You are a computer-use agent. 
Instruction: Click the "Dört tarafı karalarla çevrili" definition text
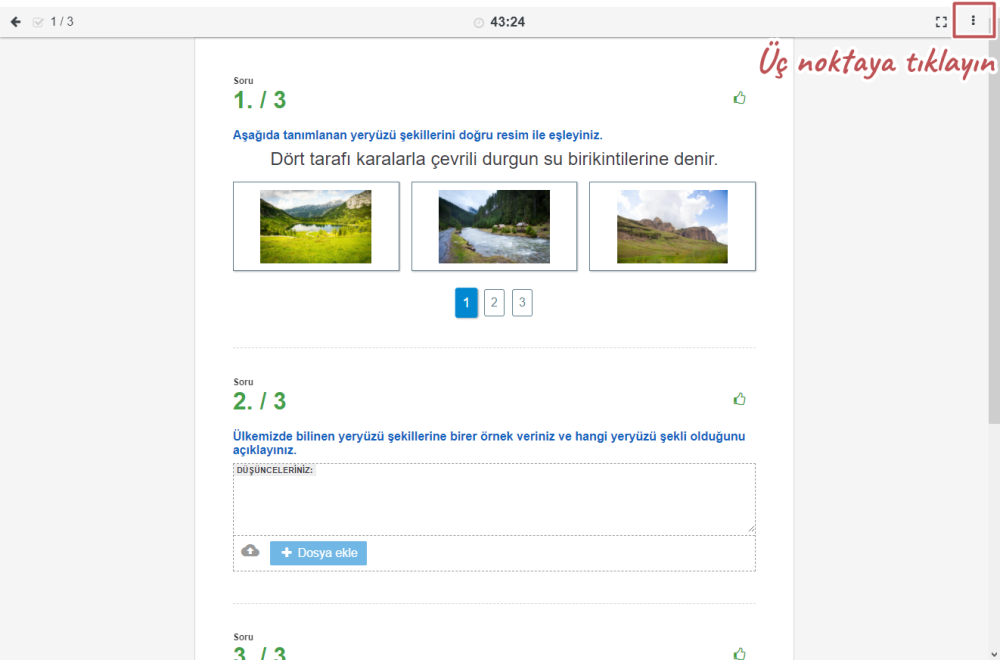(x=494, y=159)
